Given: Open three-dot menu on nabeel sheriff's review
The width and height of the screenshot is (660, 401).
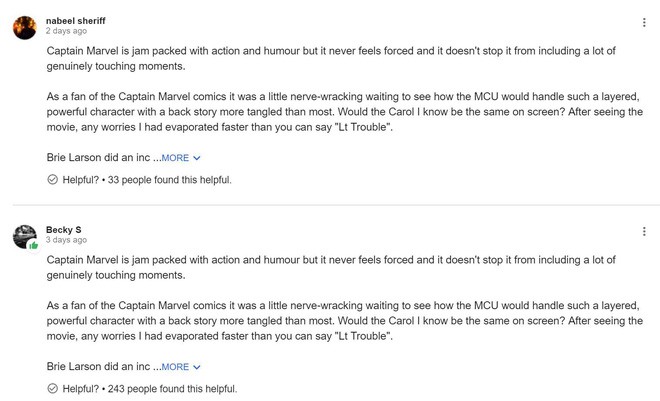Looking at the screenshot, I should click(x=644, y=22).
